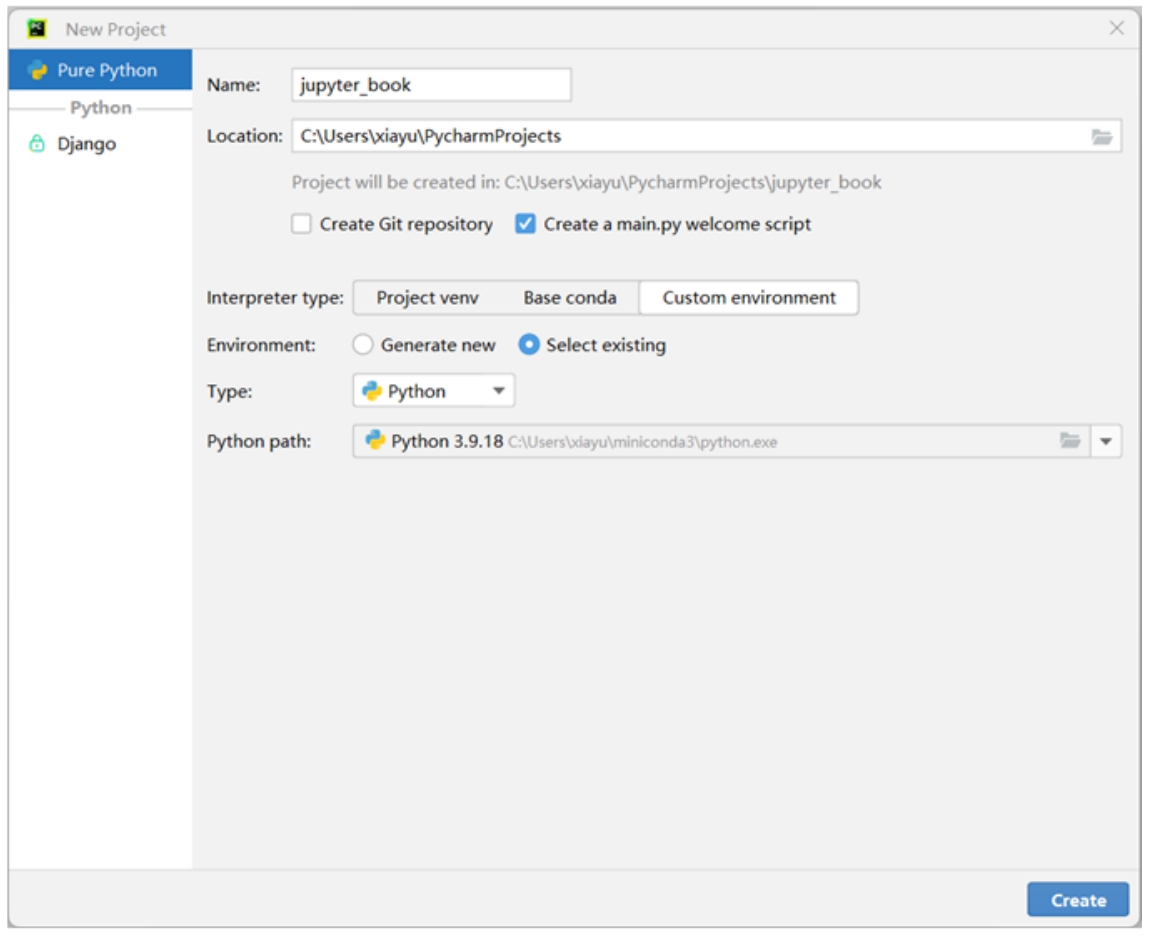Browse for Python path using folder icon
Viewport: 1151px width, 936px height.
[1070, 440]
